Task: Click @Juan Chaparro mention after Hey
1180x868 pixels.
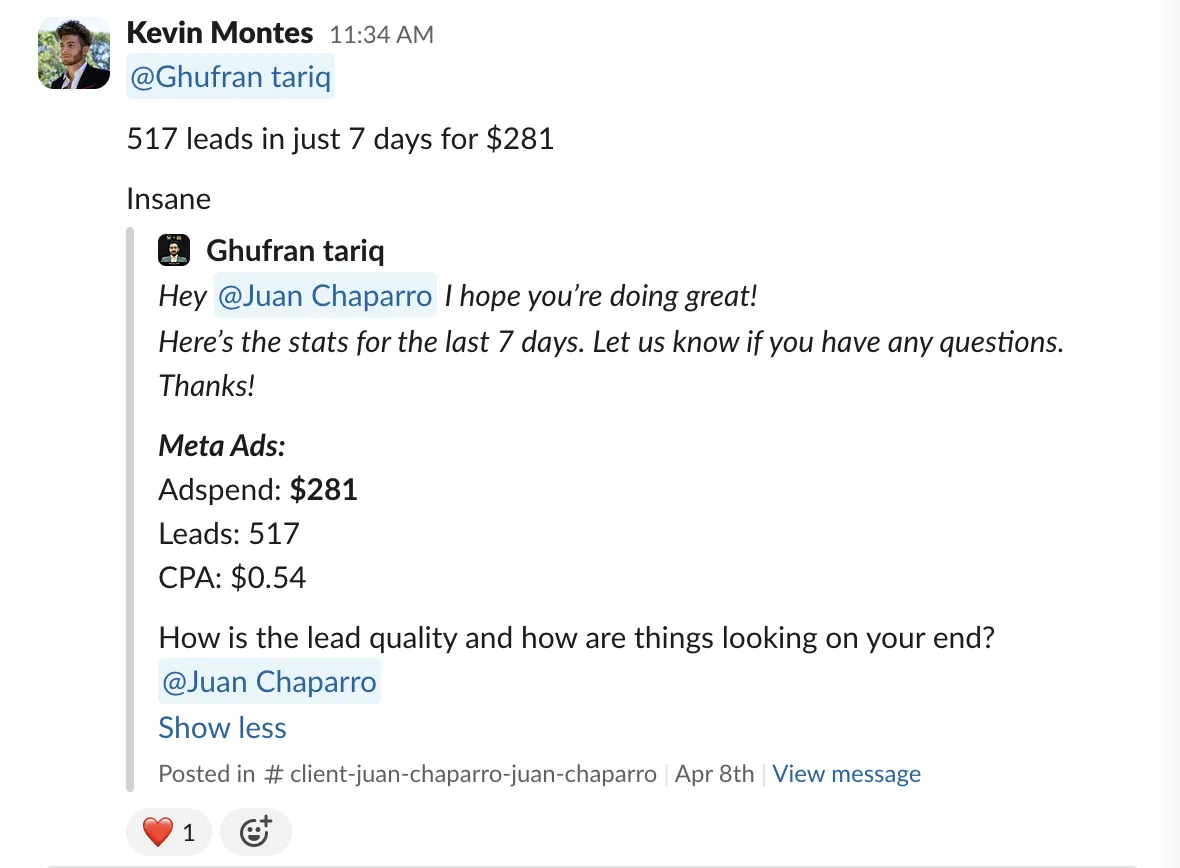Action: pyautogui.click(x=325, y=295)
